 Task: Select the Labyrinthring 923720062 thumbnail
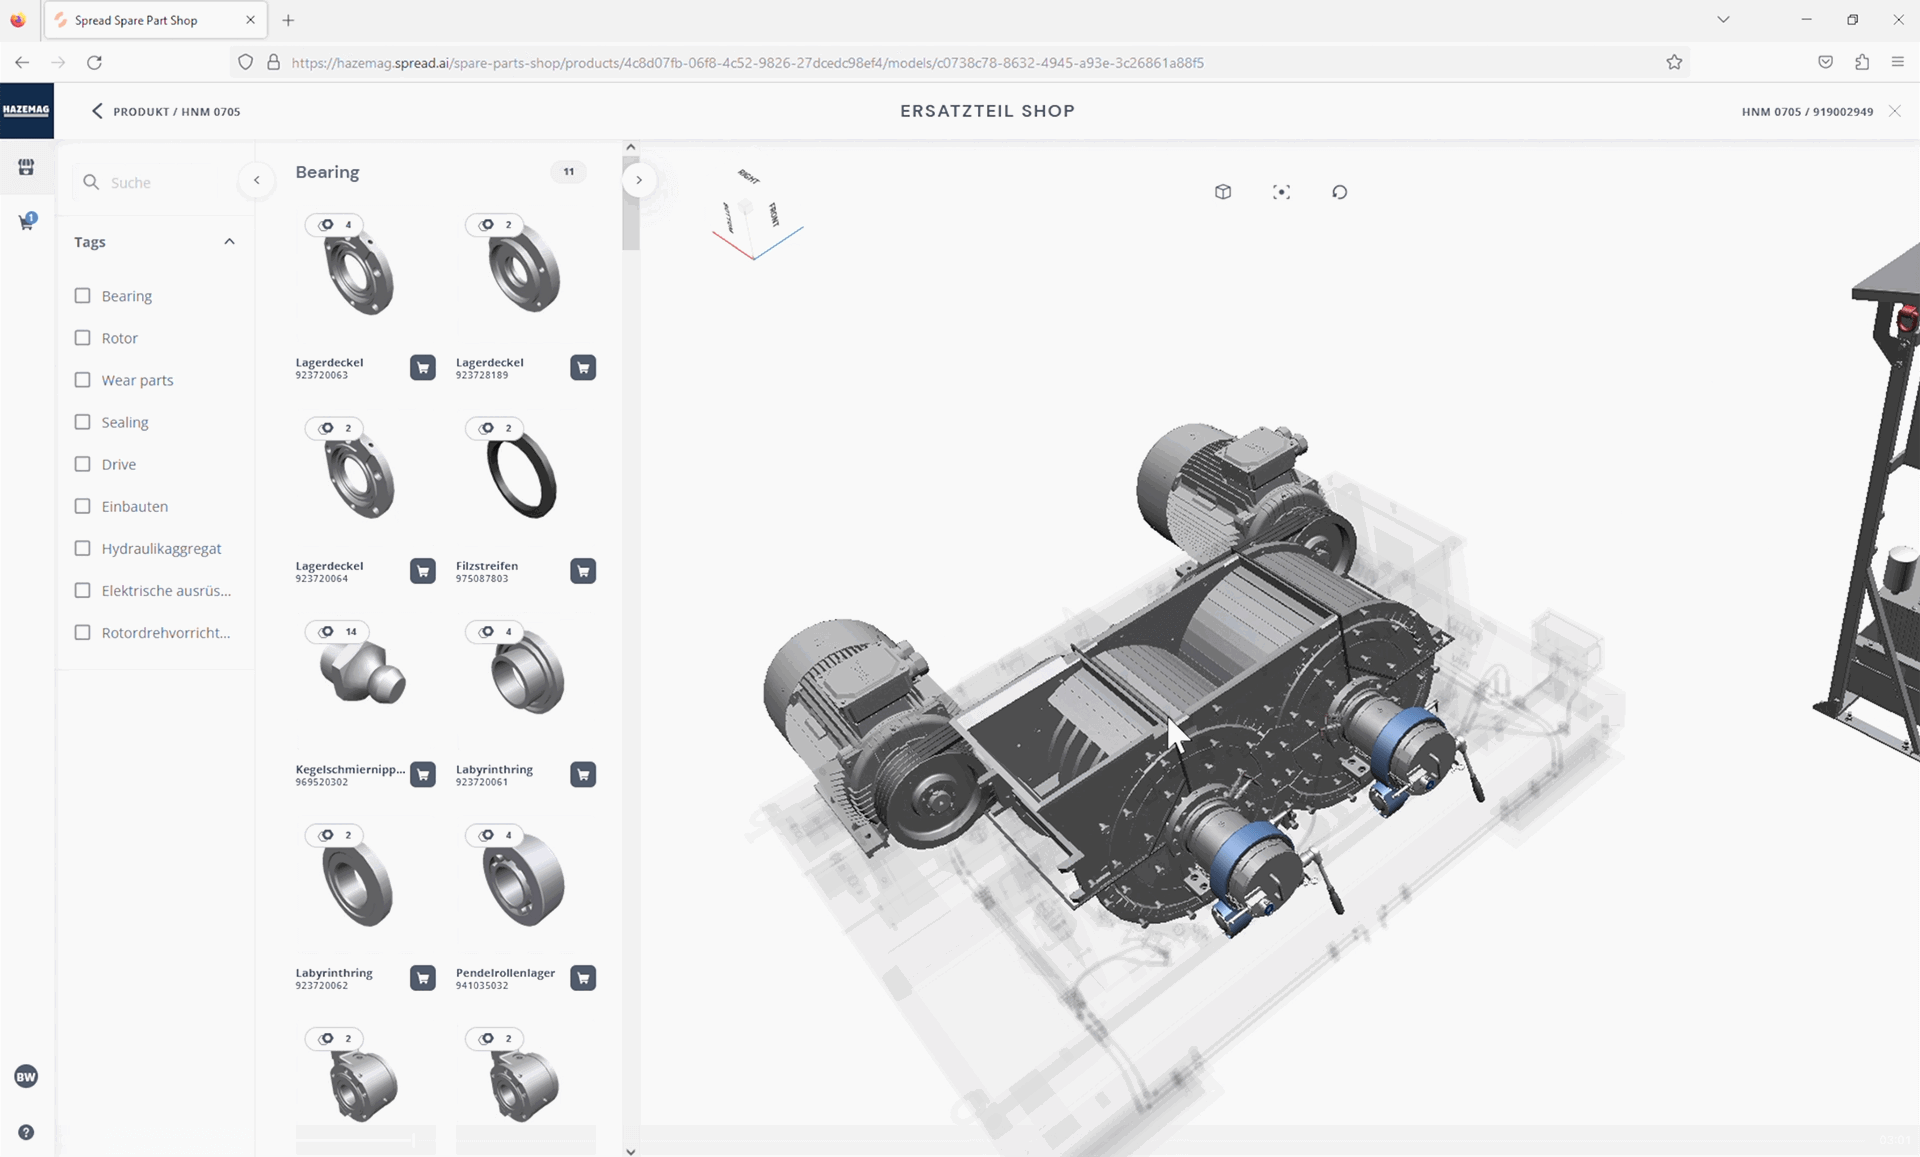pos(357,884)
